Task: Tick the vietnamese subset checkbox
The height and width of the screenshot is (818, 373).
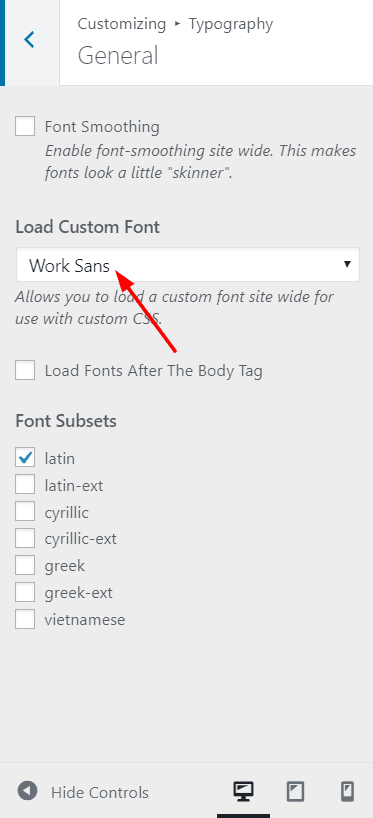Action: coord(25,619)
